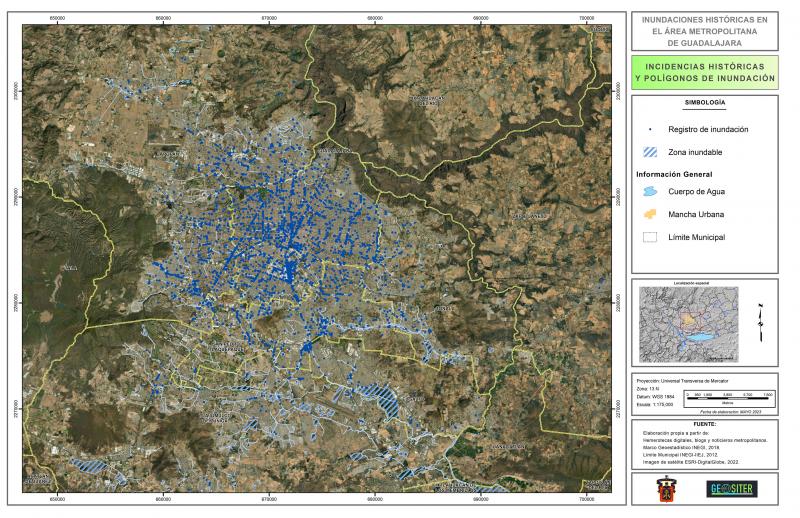
Task: Click the north arrow compass symbol
Action: coord(761,323)
